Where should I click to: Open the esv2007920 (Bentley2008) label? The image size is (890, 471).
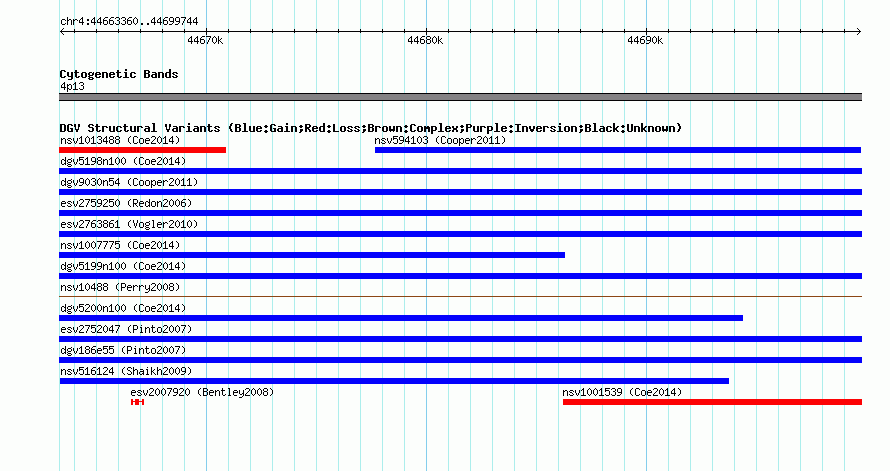tap(202, 392)
